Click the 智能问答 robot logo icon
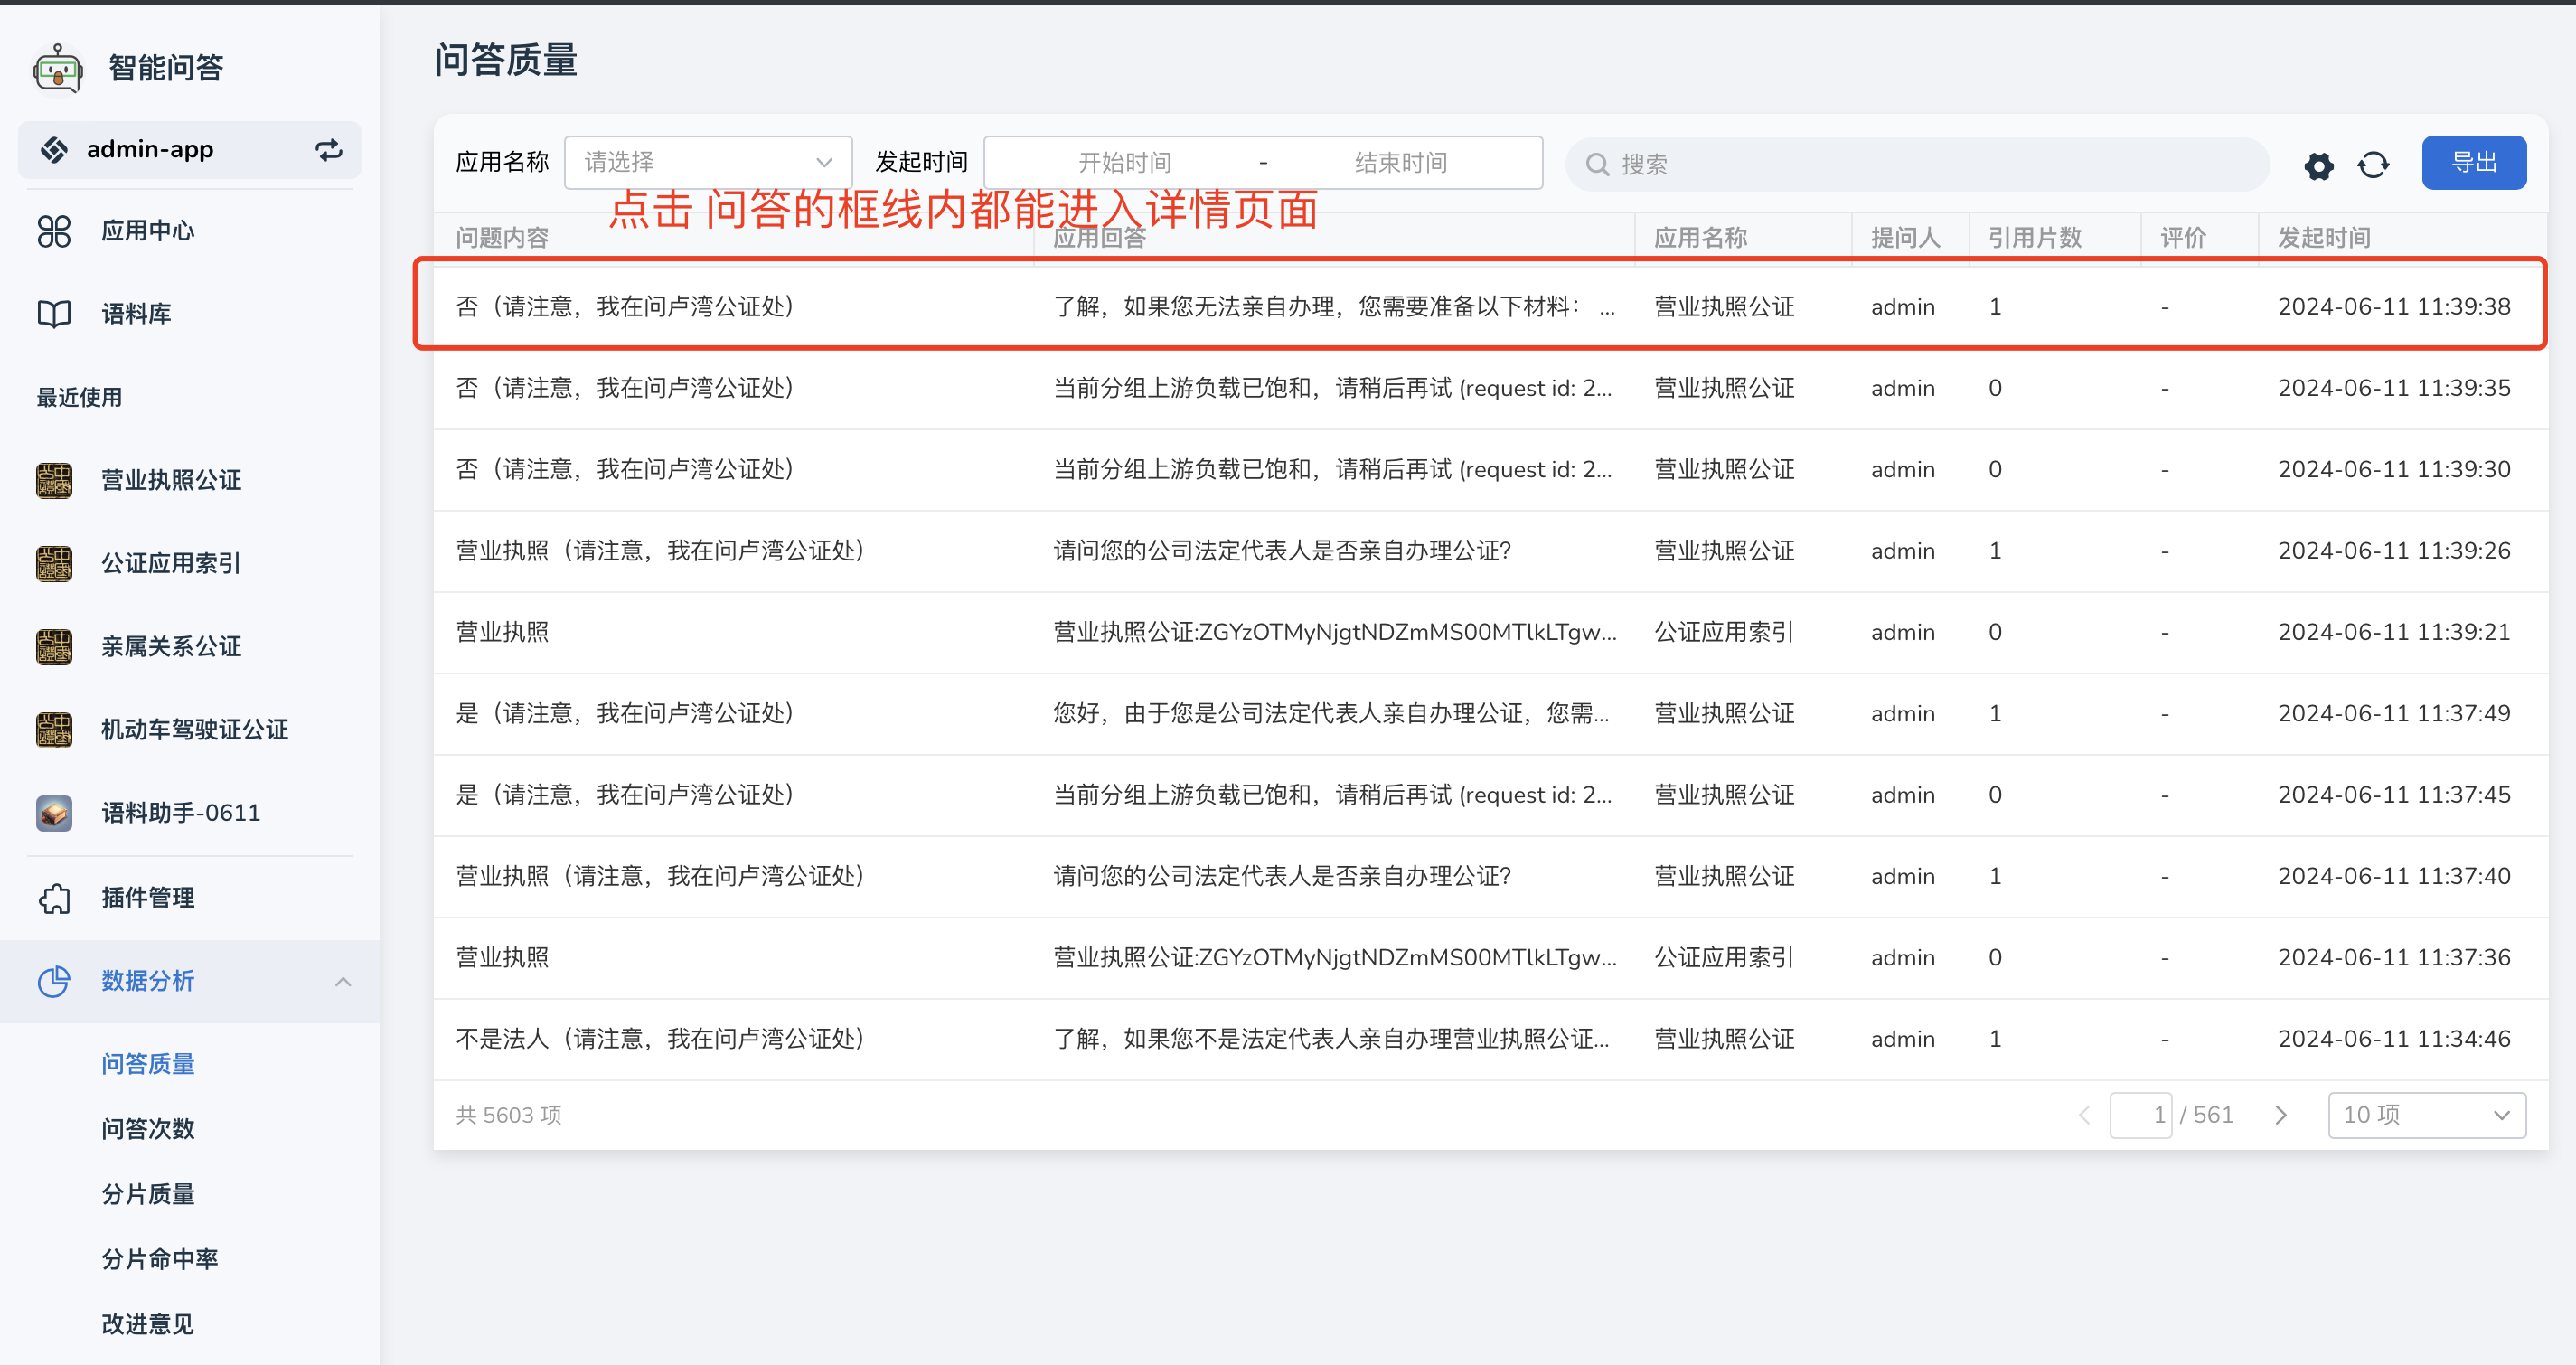Screen dimensions: 2576x1365 pos(58,68)
